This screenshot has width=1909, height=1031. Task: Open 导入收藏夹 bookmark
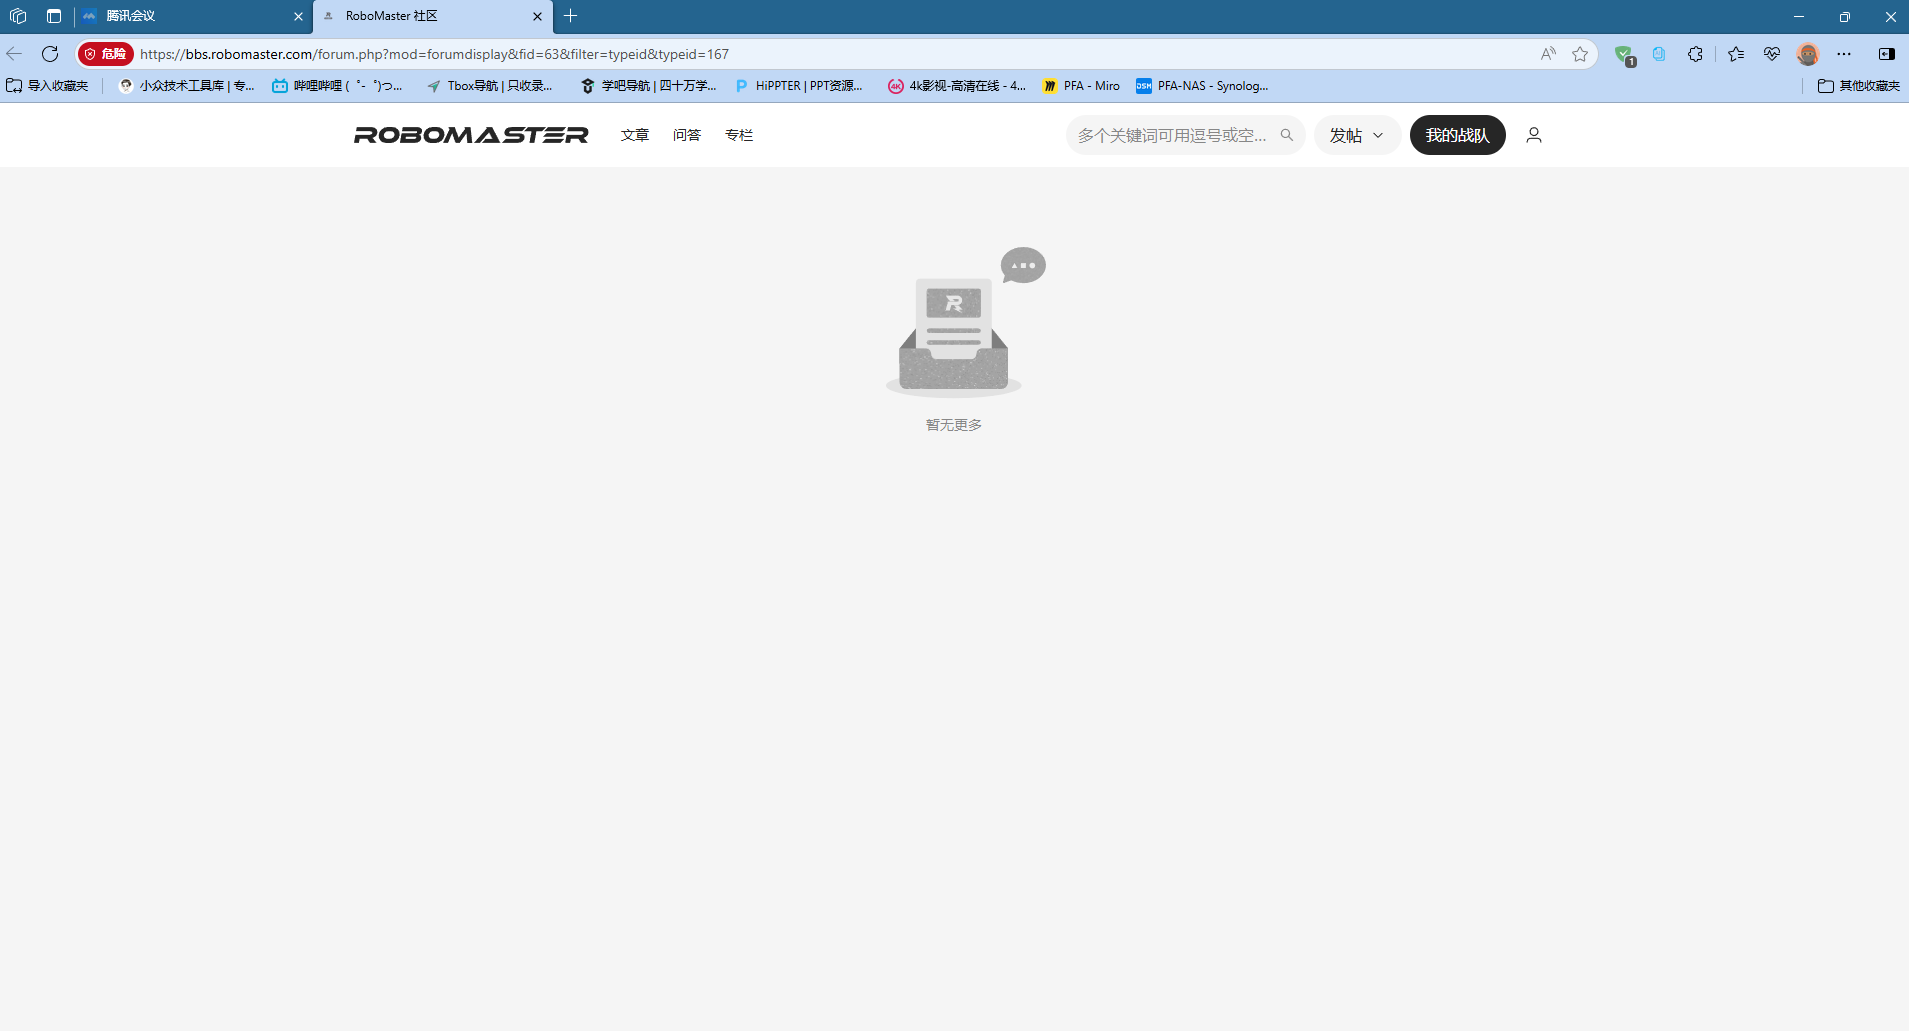[48, 86]
